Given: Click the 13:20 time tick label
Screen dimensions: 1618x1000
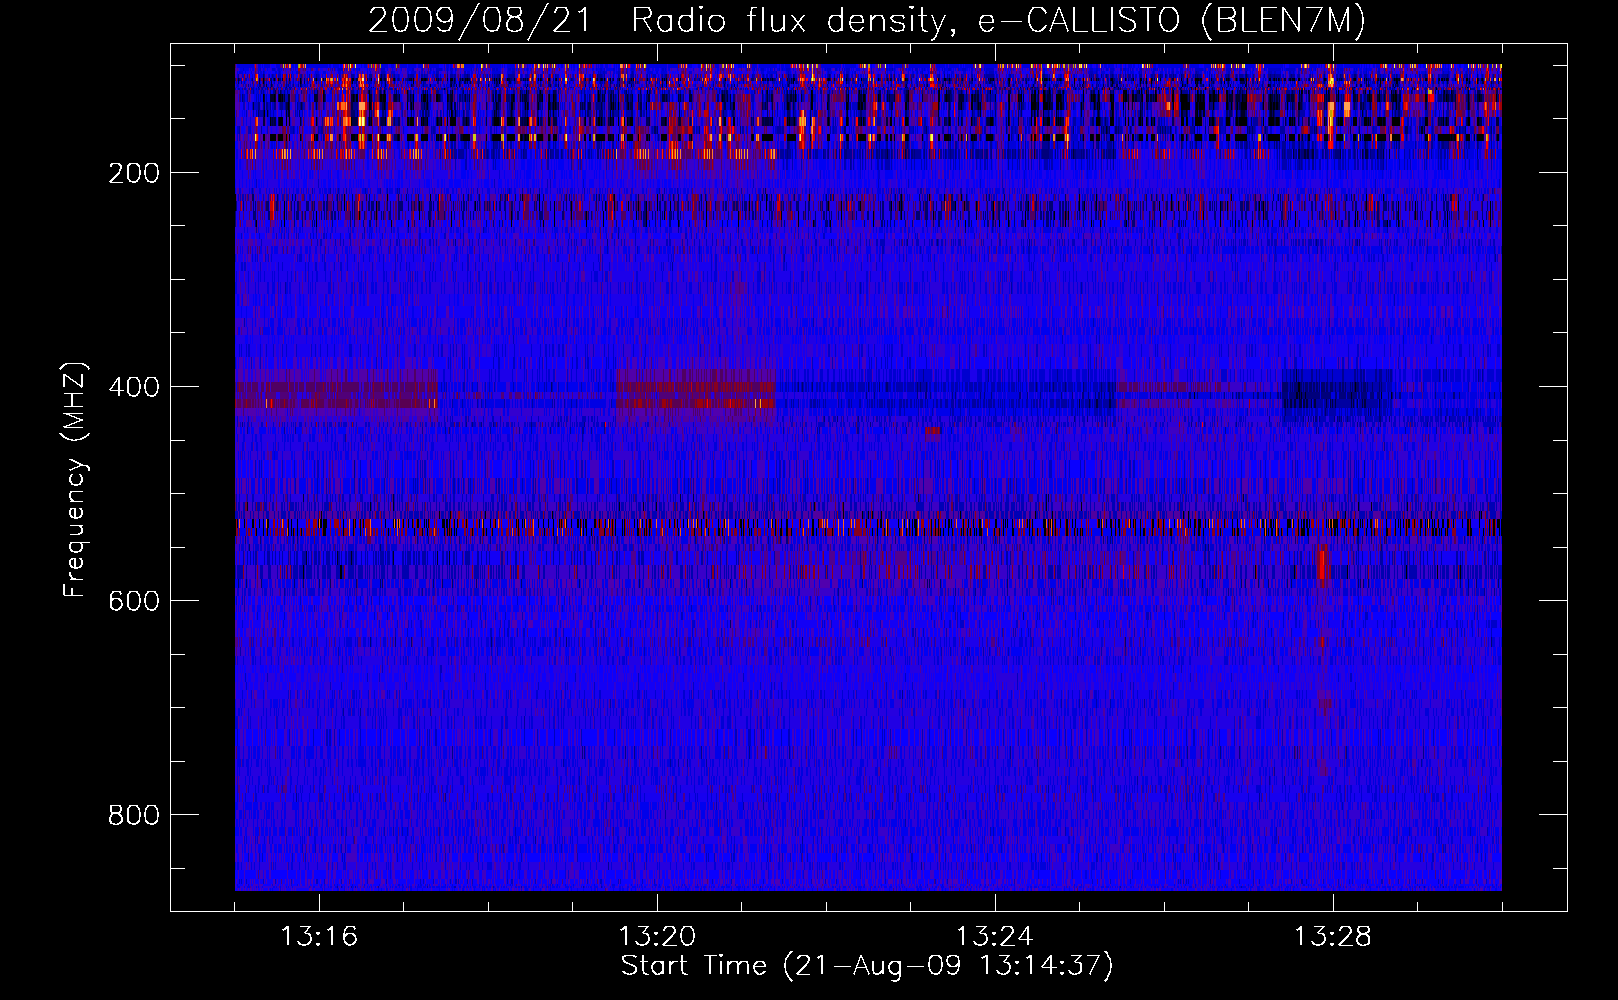Looking at the screenshot, I should click(x=657, y=937).
